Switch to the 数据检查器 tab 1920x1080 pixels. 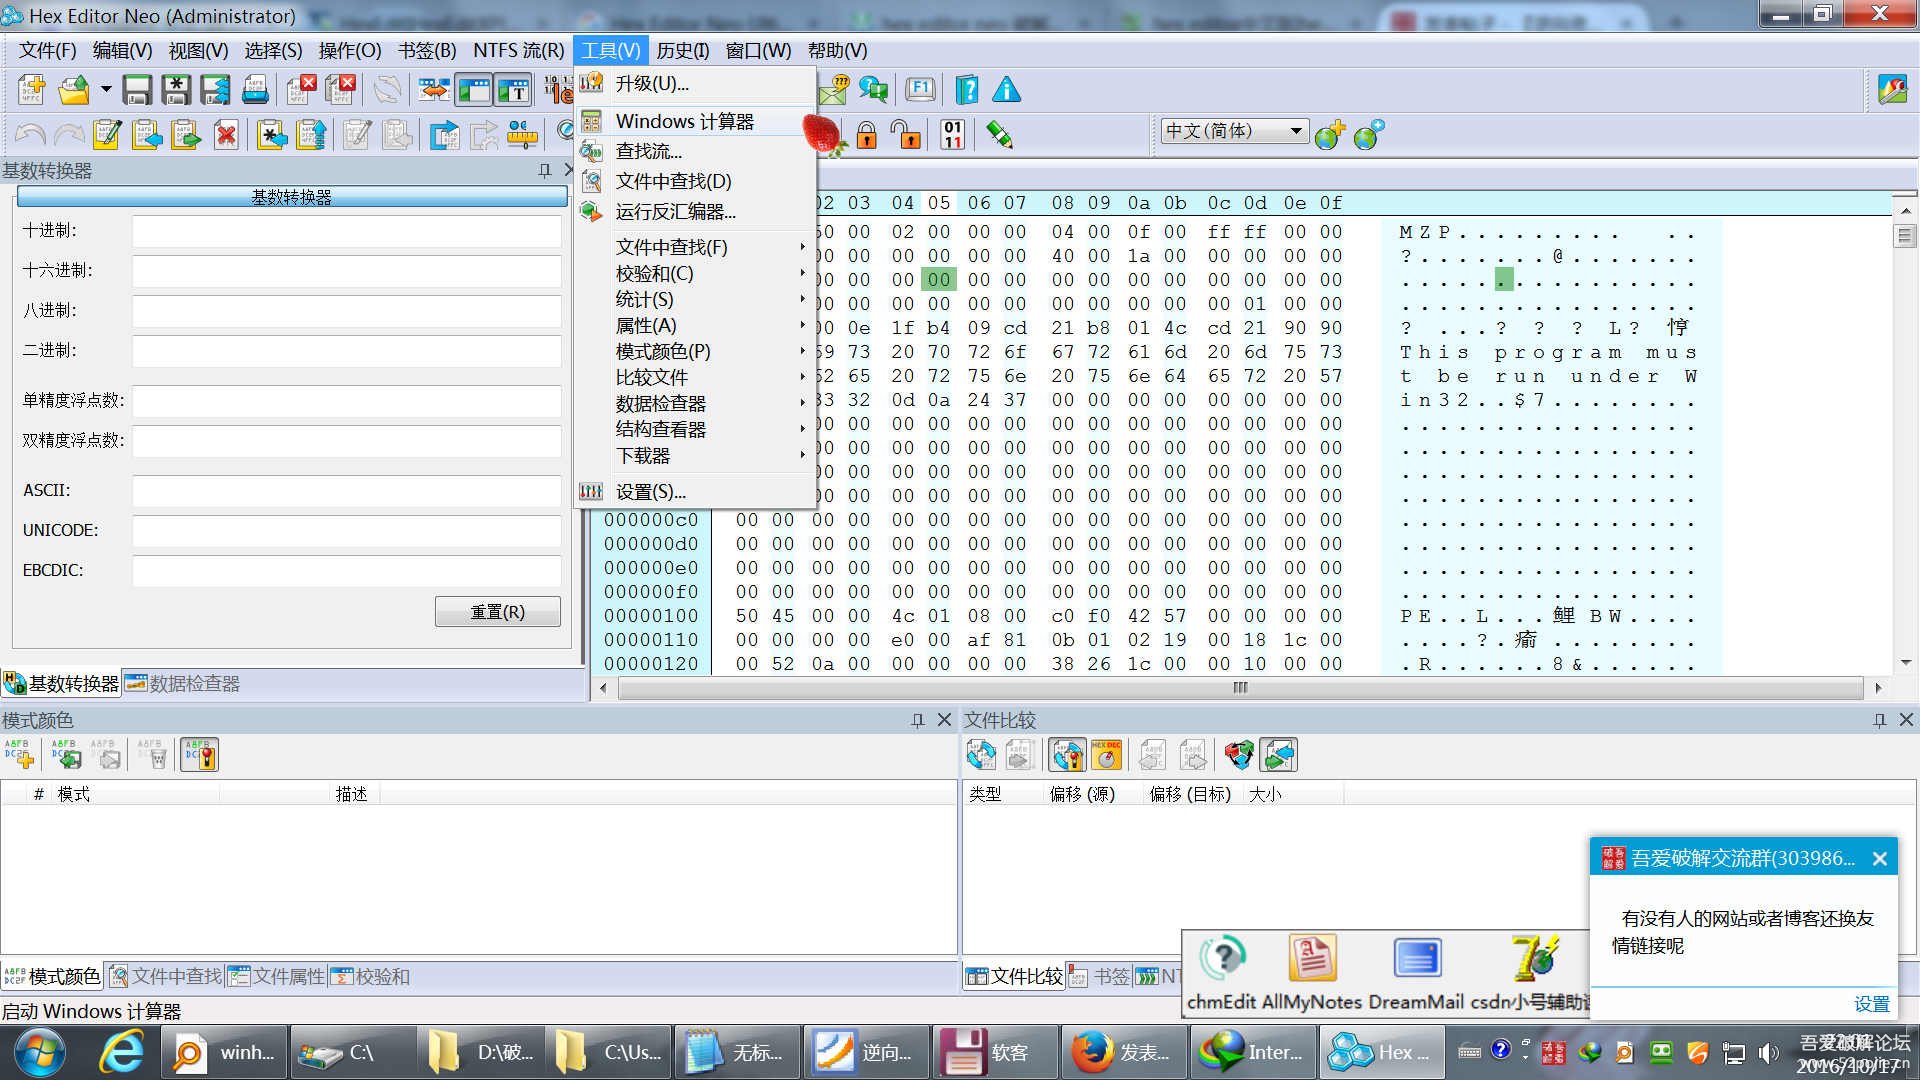[182, 684]
